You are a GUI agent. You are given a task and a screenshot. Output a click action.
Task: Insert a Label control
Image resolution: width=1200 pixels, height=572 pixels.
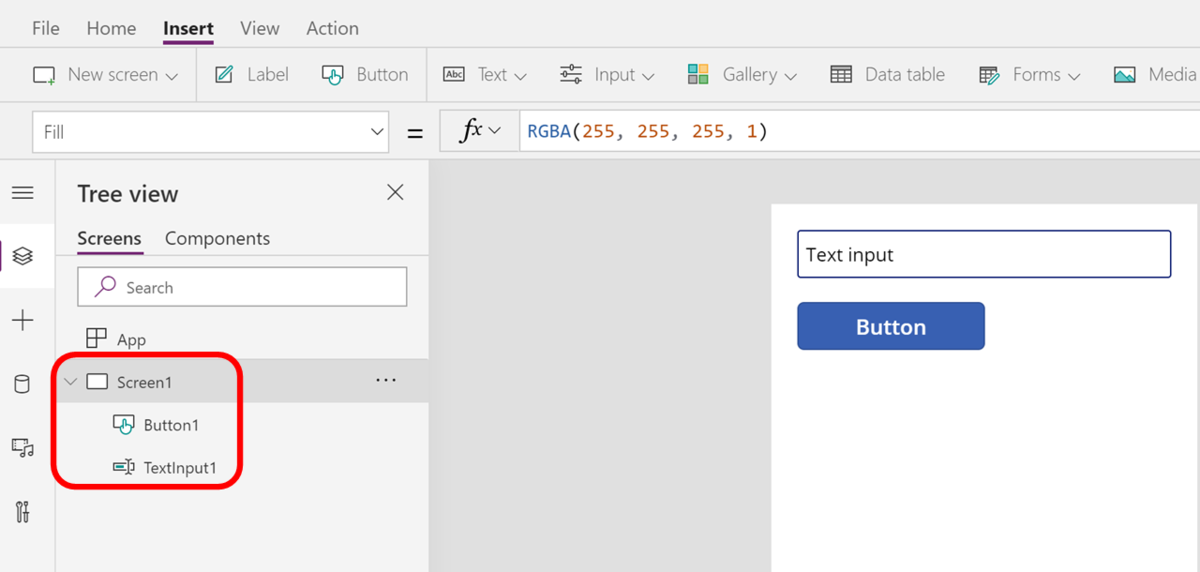coord(252,74)
